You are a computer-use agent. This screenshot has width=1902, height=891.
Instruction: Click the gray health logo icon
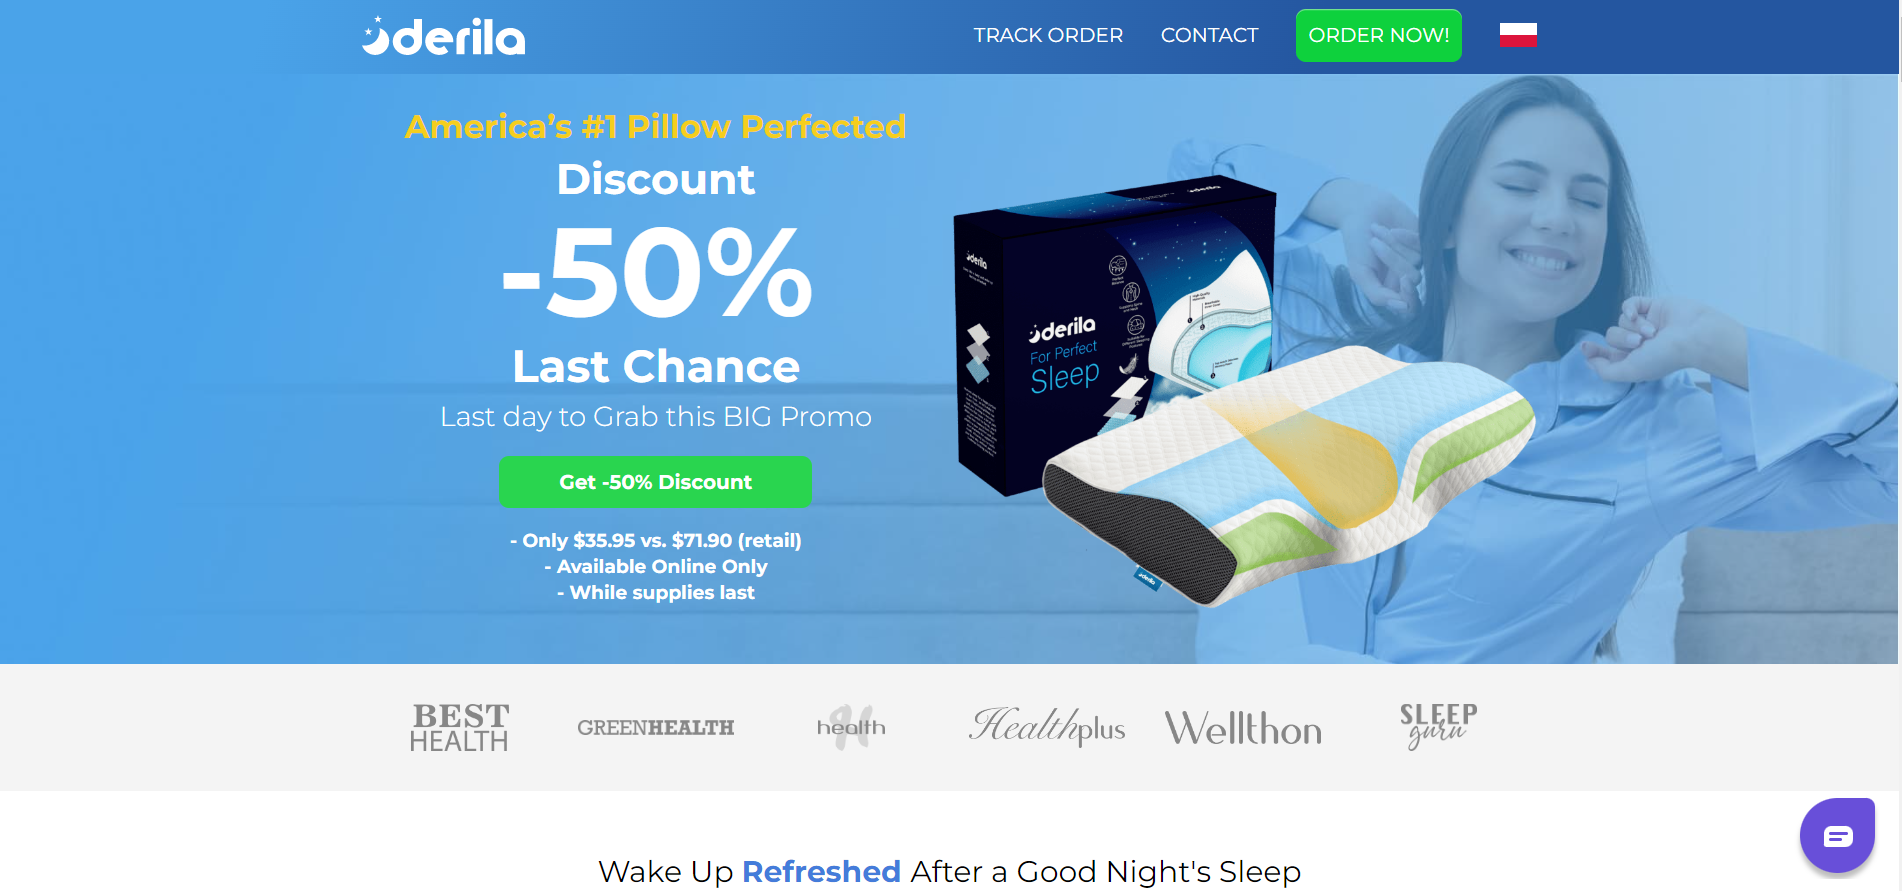[851, 727]
